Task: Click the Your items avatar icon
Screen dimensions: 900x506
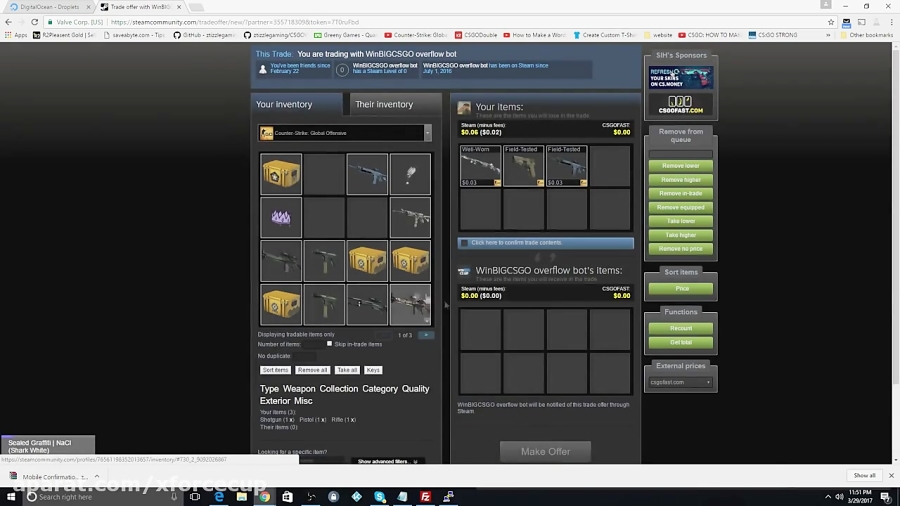Action: tap(464, 107)
